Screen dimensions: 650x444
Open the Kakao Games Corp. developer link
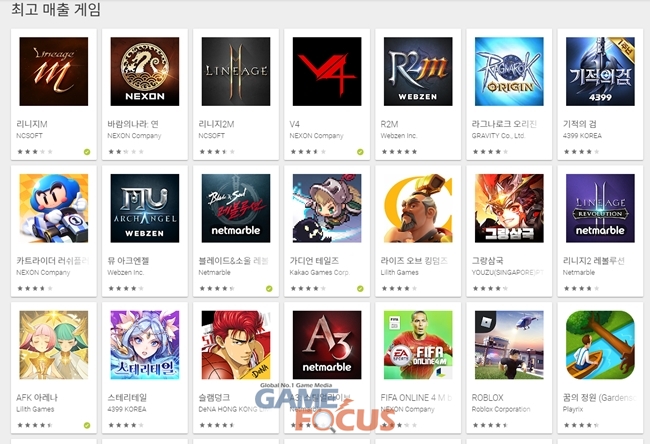320,272
